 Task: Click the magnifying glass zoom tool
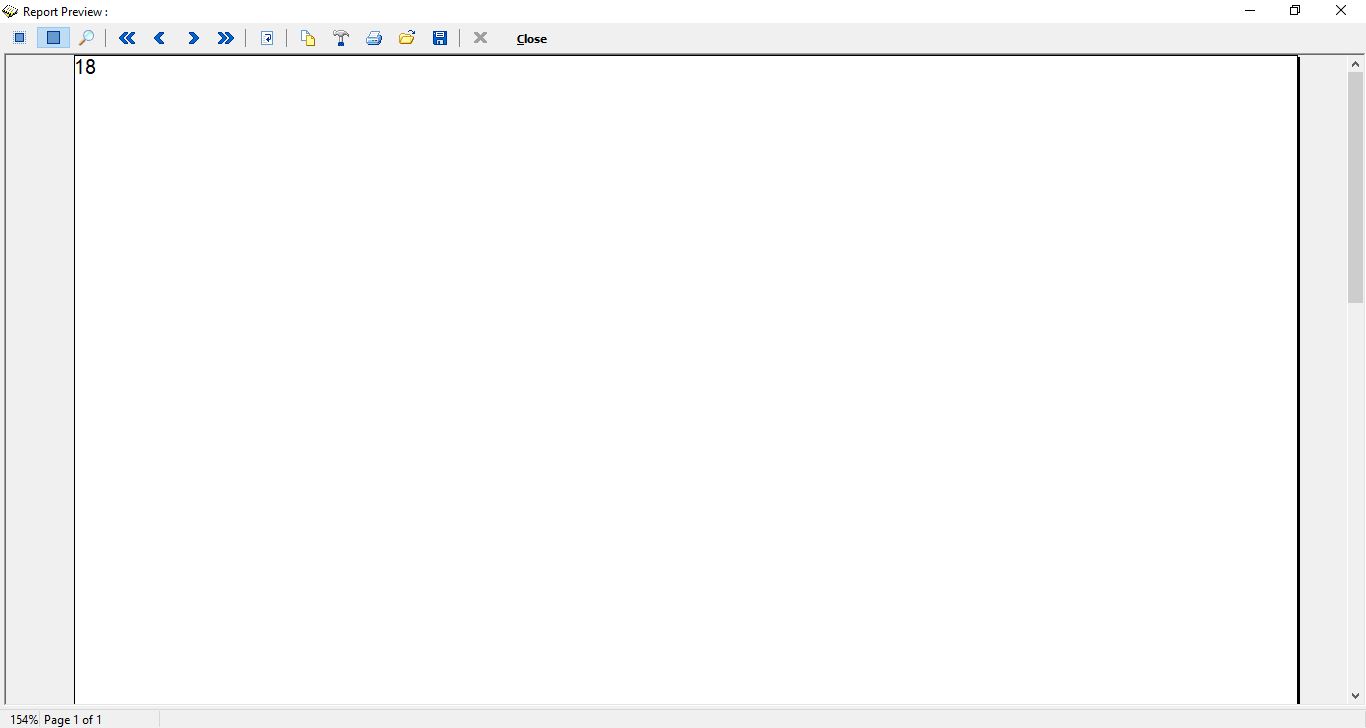(x=87, y=38)
